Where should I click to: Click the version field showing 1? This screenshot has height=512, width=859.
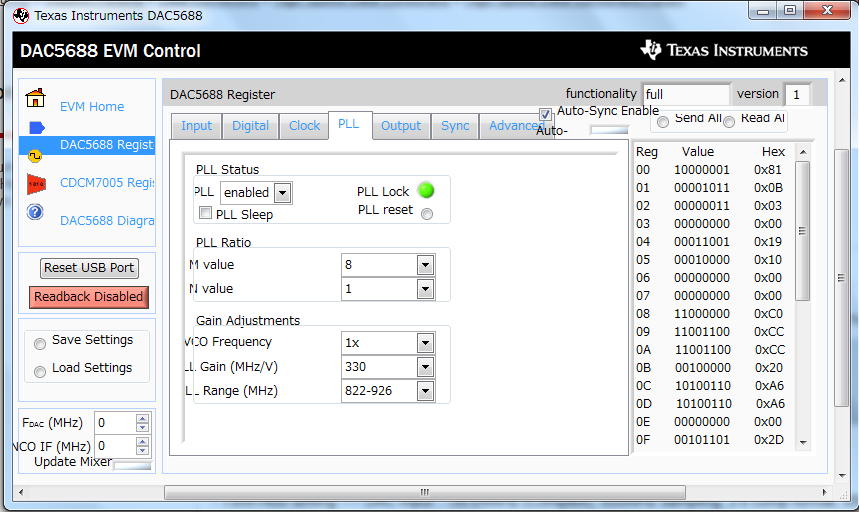(x=798, y=94)
